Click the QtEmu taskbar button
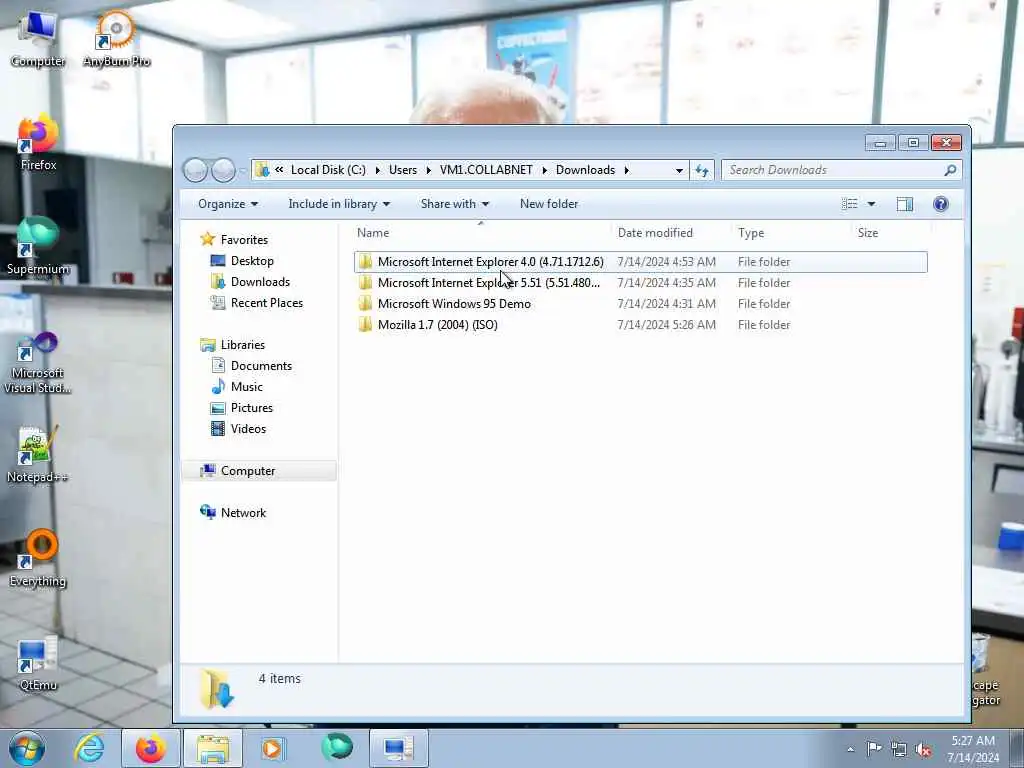1024x768 pixels. point(399,748)
